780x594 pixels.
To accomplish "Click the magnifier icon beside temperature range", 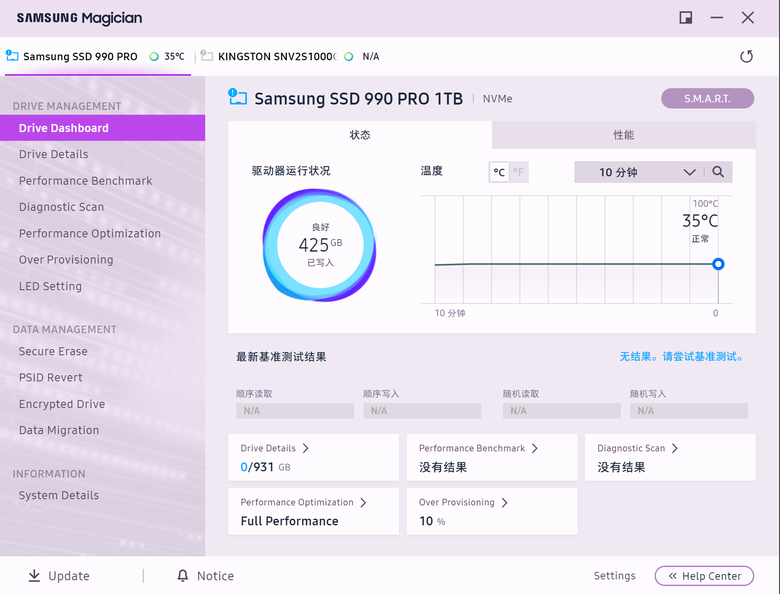I will [718, 172].
